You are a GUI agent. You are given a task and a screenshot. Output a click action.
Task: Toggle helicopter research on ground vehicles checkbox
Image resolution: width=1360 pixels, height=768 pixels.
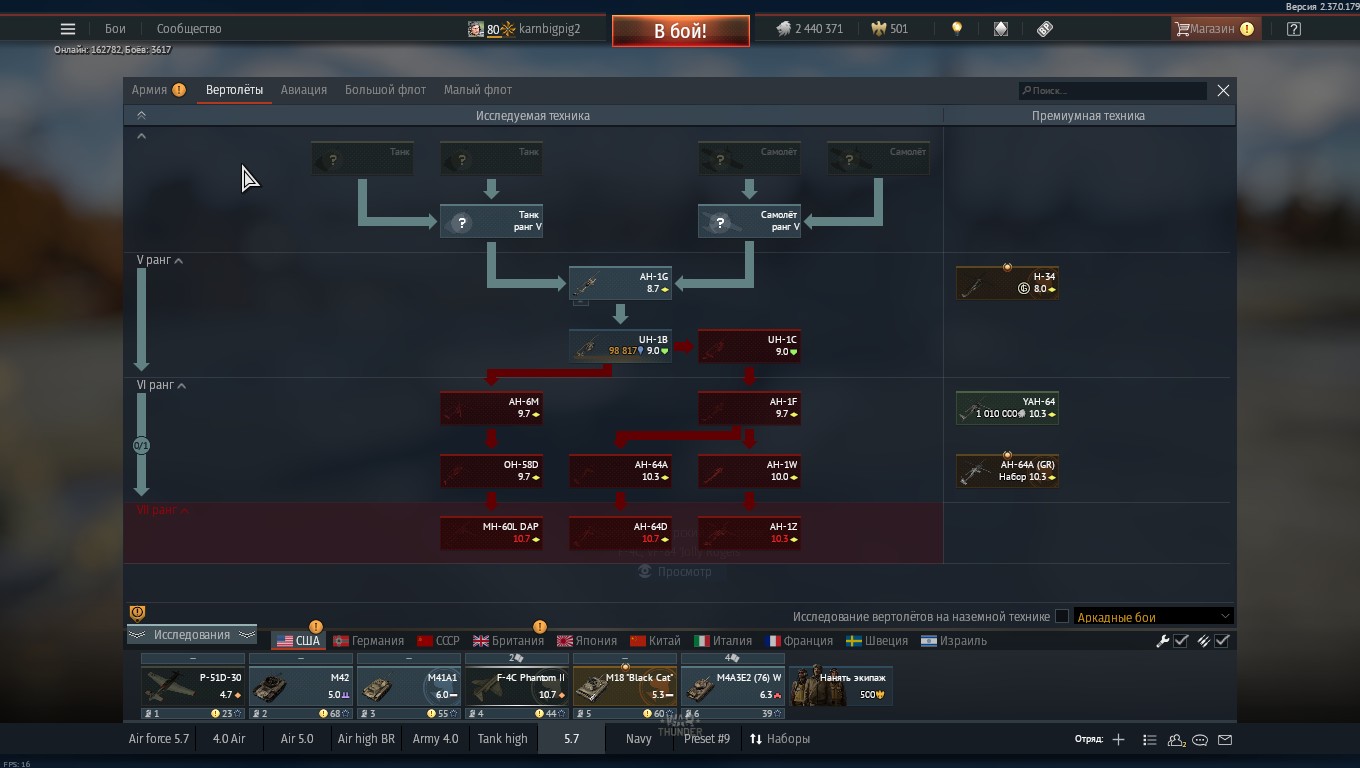[x=1062, y=617]
